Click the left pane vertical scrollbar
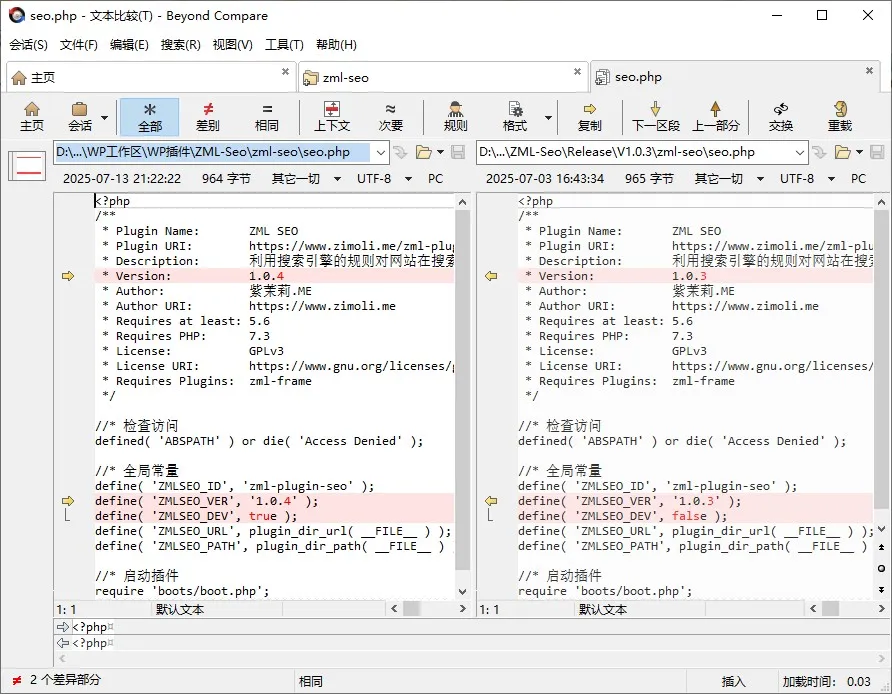 (x=462, y=390)
